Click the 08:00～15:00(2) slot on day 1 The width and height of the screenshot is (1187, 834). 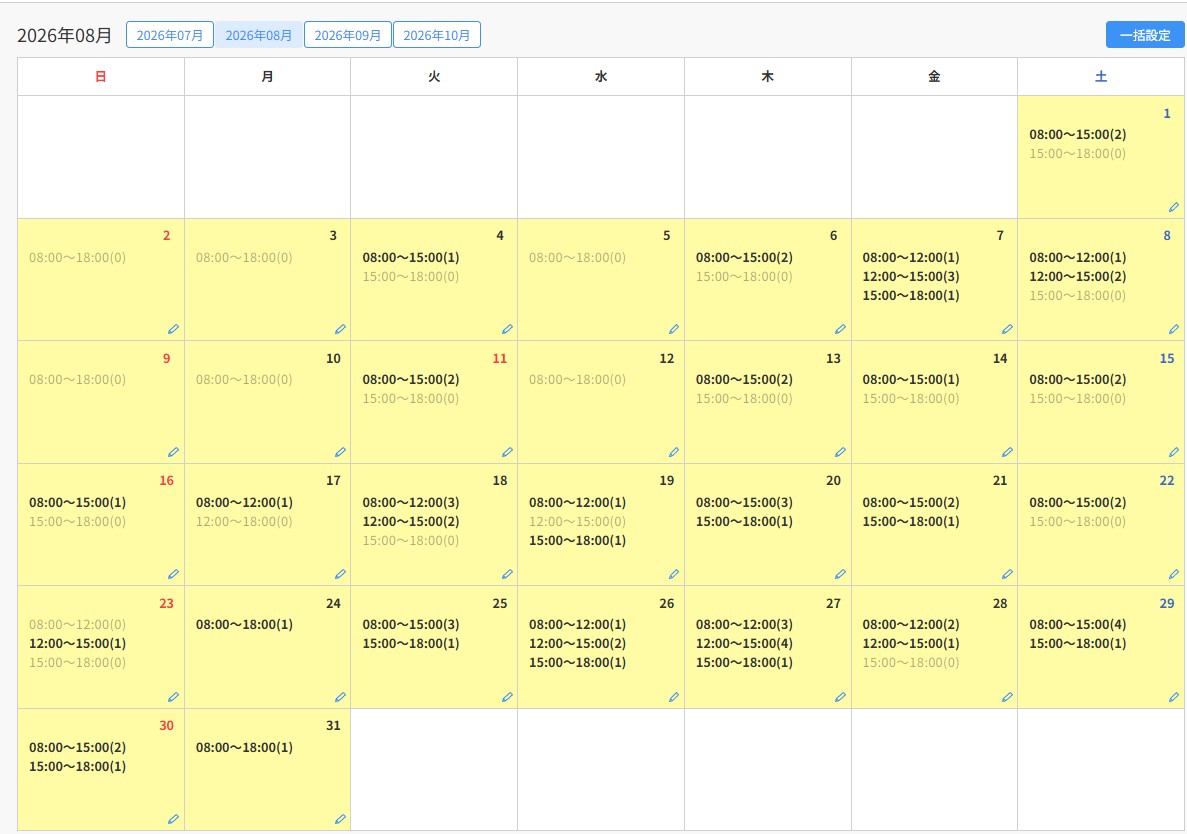tap(1077, 135)
